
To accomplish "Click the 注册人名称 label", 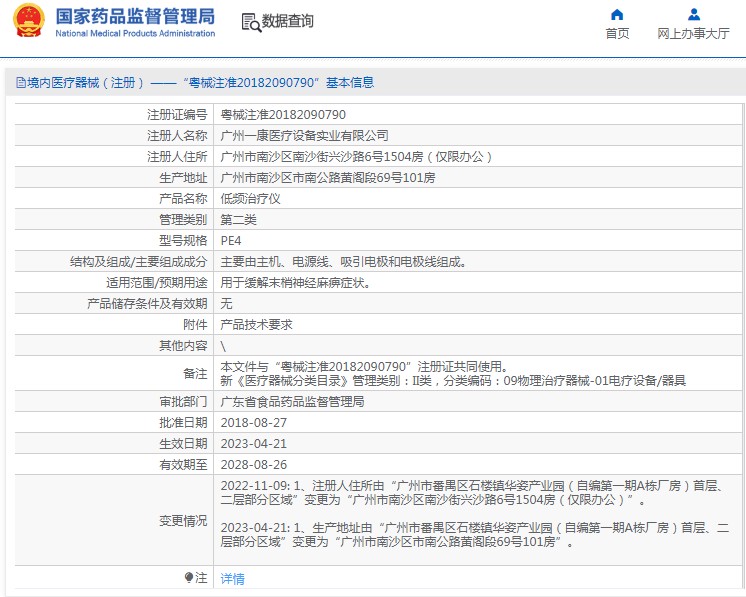I will tap(177, 136).
